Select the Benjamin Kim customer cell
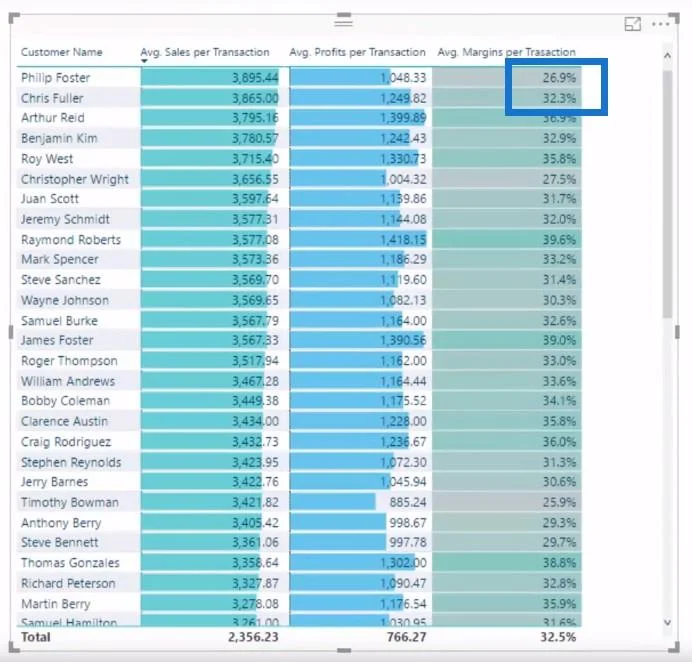692x662 pixels. (59, 138)
